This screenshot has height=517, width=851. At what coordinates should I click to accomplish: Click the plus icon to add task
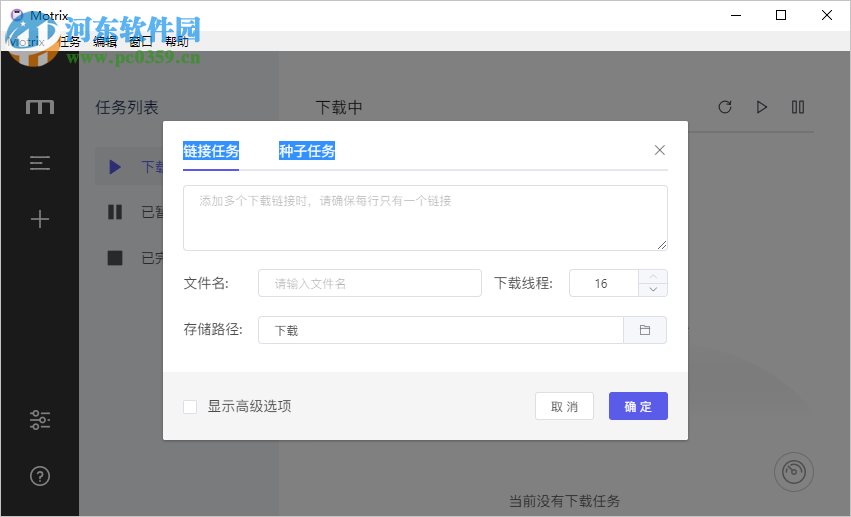coord(40,219)
